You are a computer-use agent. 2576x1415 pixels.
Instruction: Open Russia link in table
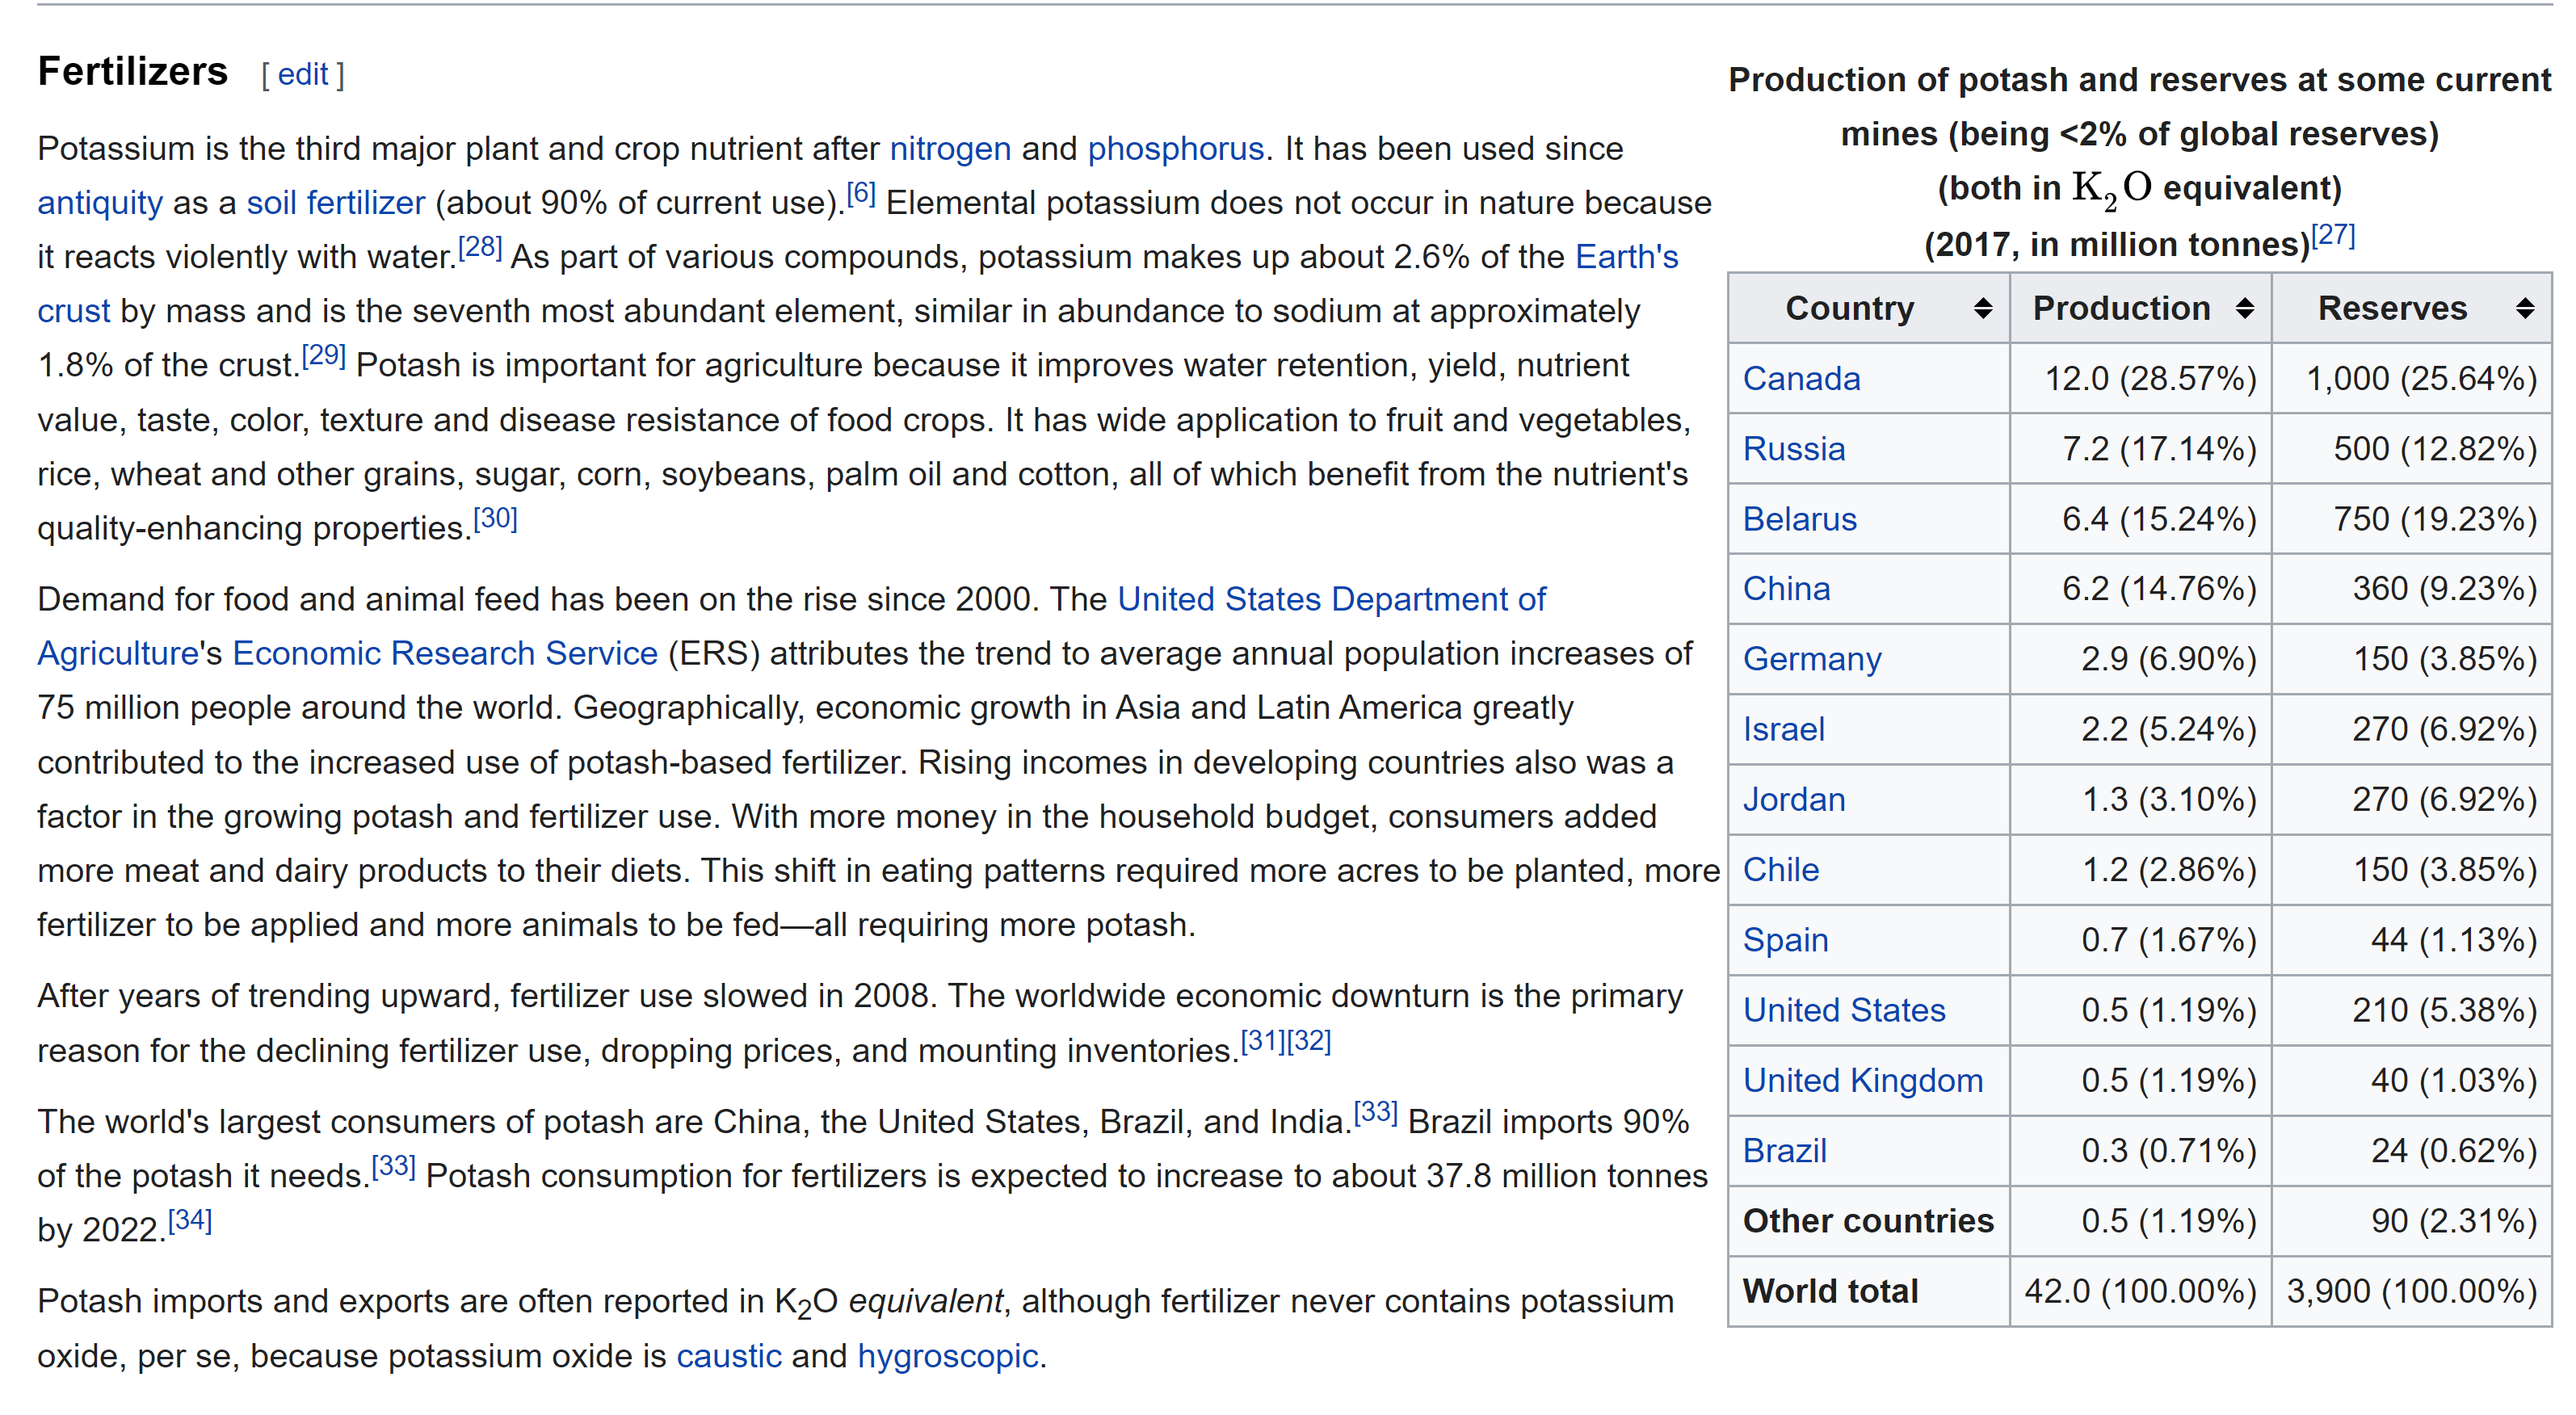1794,449
